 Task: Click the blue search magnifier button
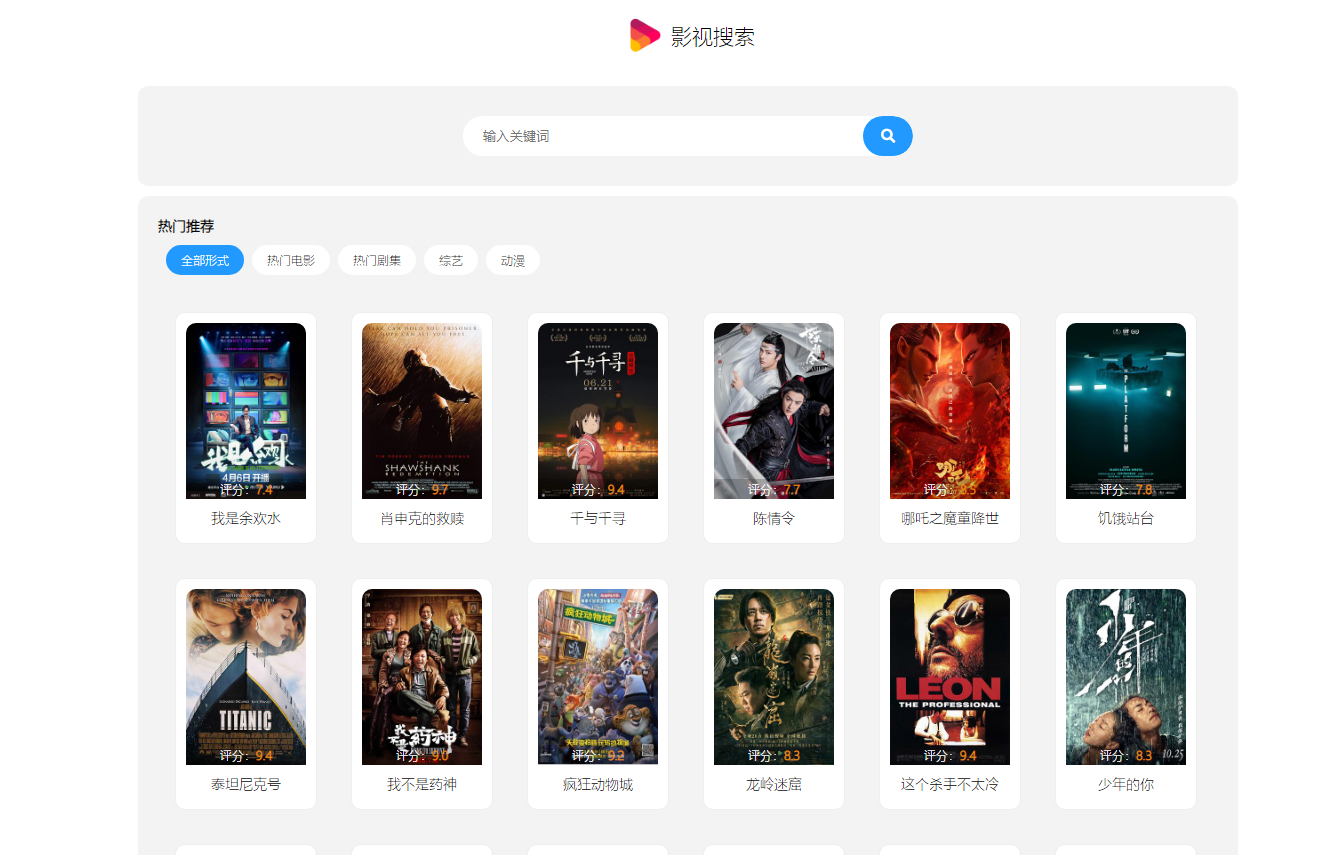pyautogui.click(x=888, y=136)
